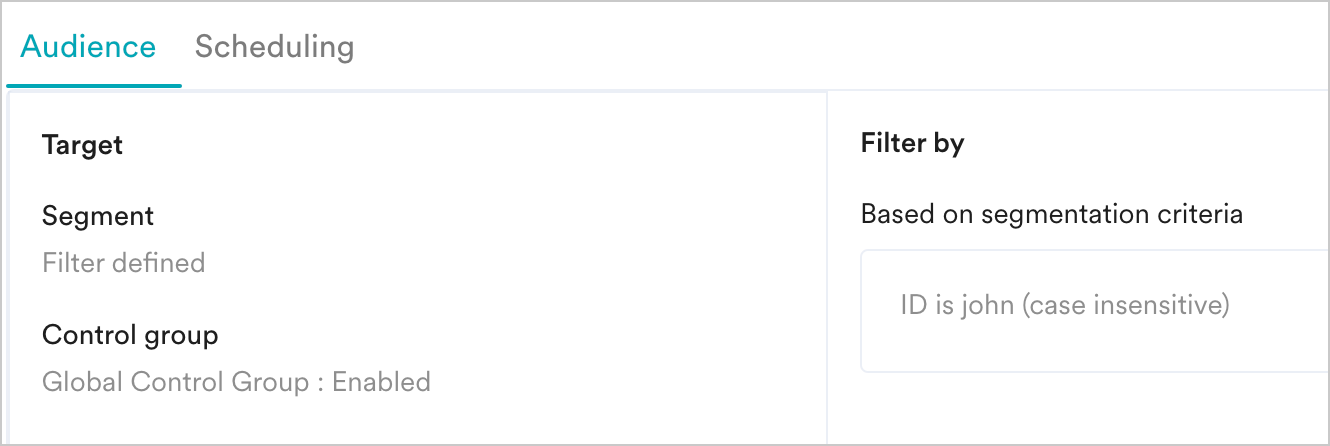Click the Target section heading
Image resolution: width=1330 pixels, height=446 pixels.
pos(82,145)
